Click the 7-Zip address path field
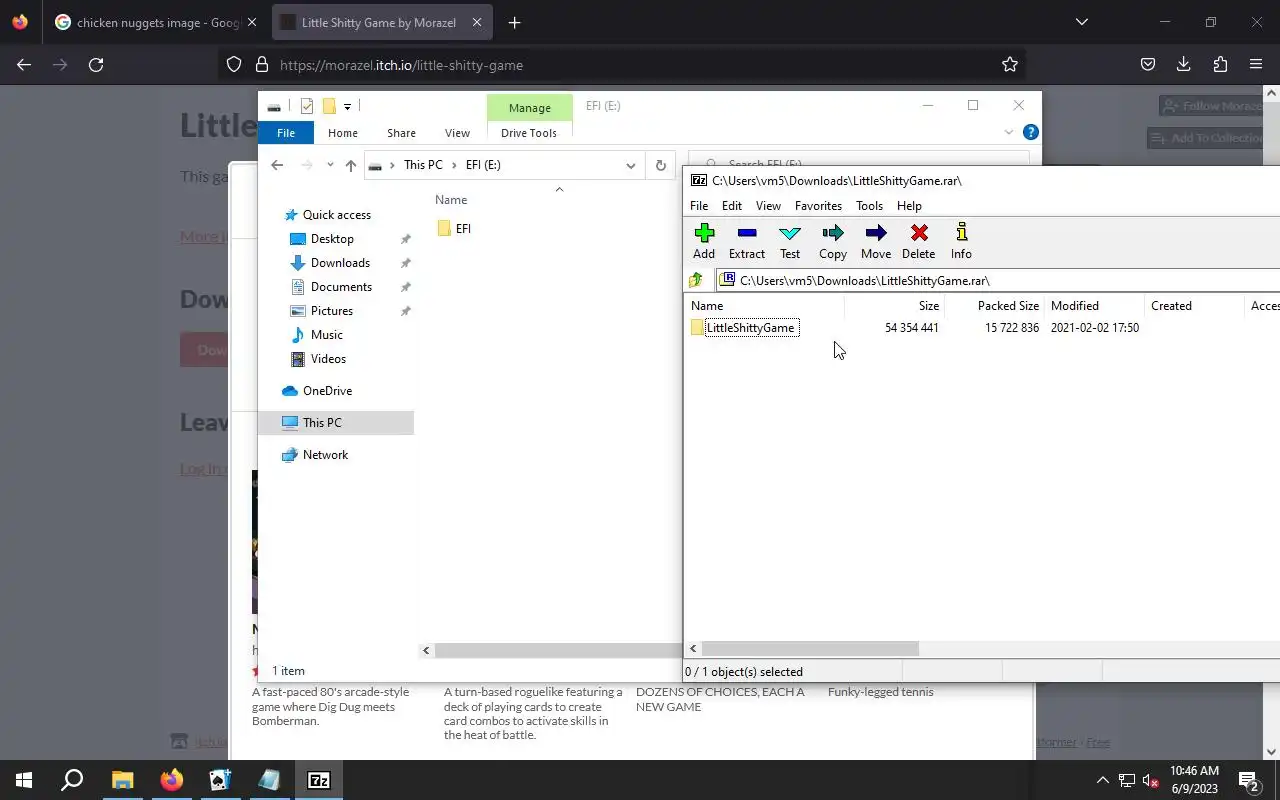 pyautogui.click(x=998, y=280)
